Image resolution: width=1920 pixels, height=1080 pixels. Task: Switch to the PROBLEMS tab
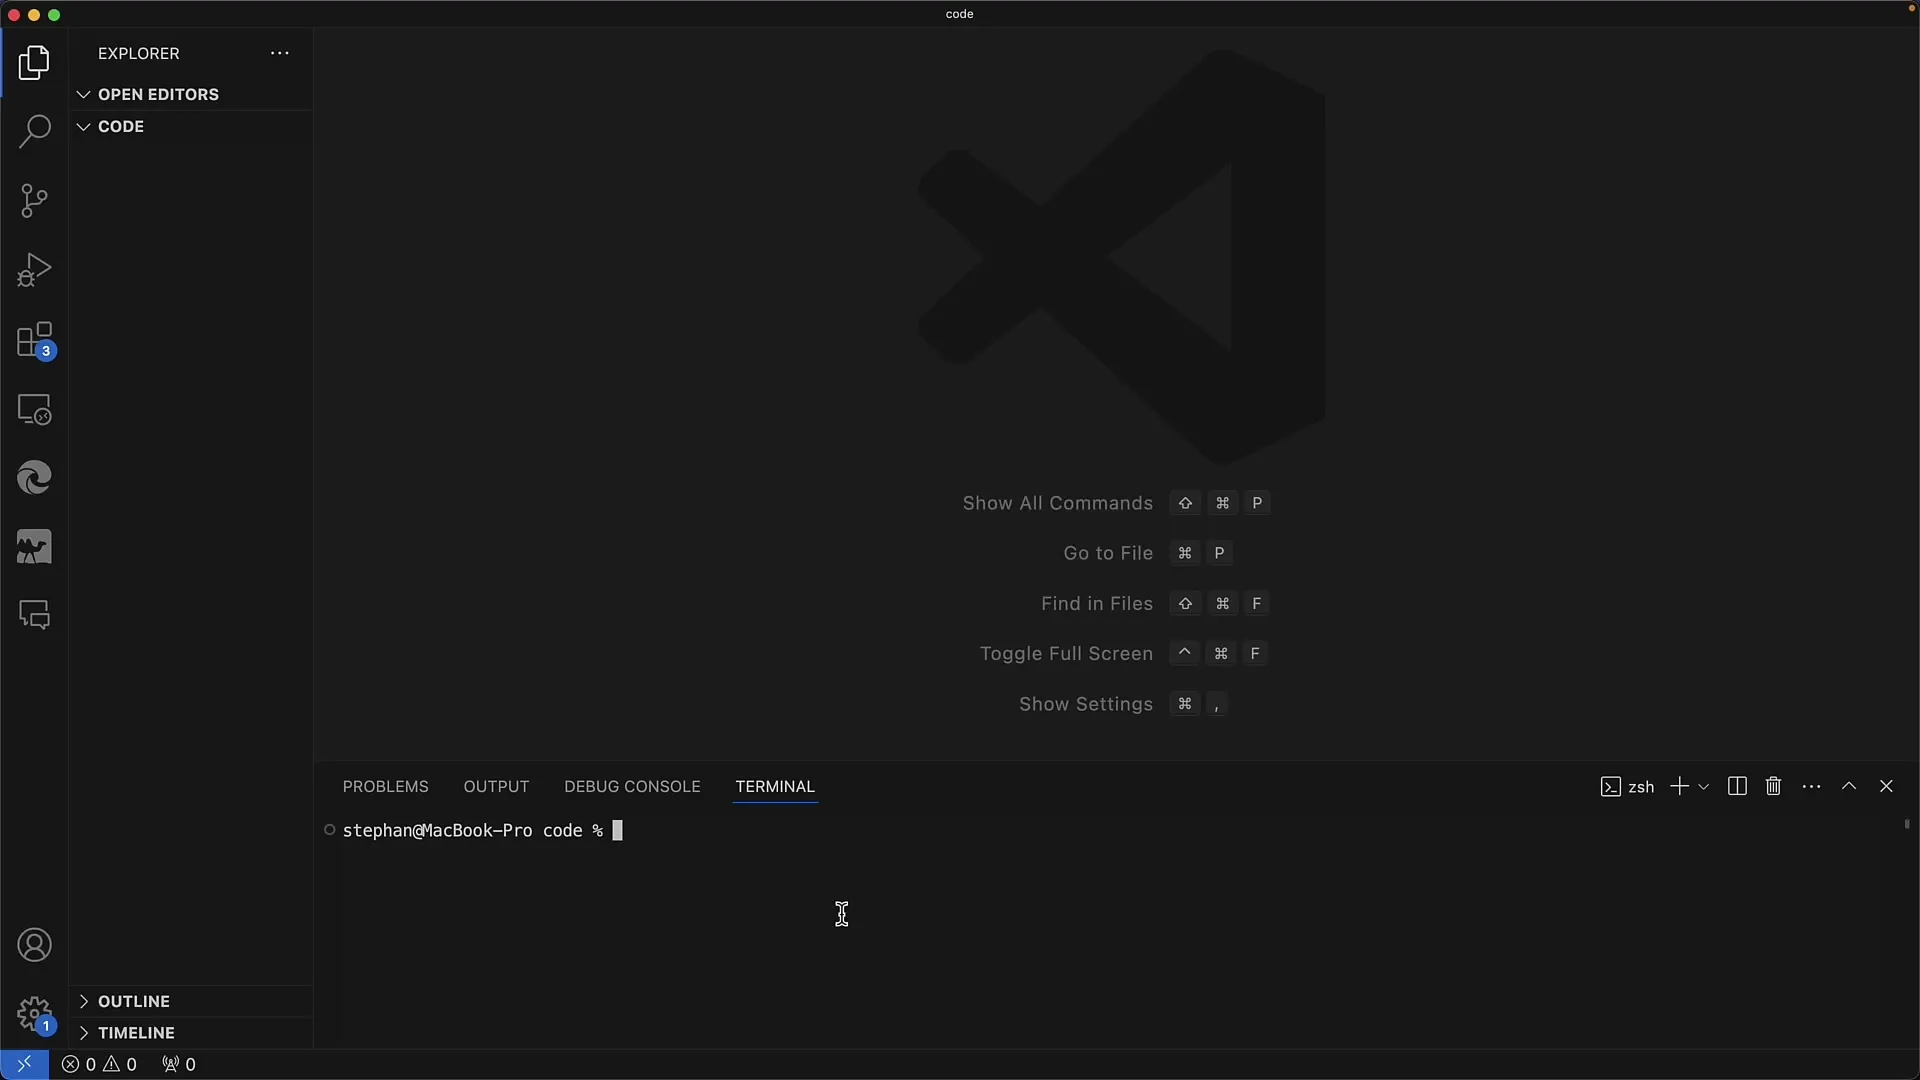pyautogui.click(x=385, y=786)
